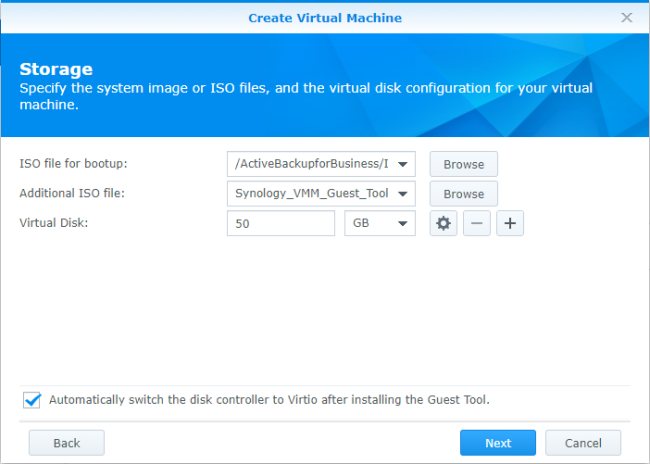Select the 'Additional ISO file:' label
The width and height of the screenshot is (650, 464).
point(72,193)
